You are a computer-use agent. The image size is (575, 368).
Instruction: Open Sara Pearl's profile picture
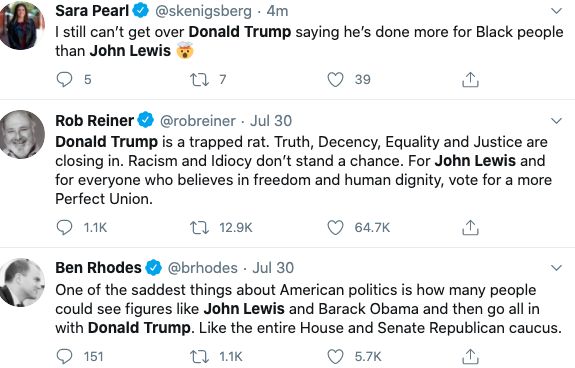tap(21, 25)
